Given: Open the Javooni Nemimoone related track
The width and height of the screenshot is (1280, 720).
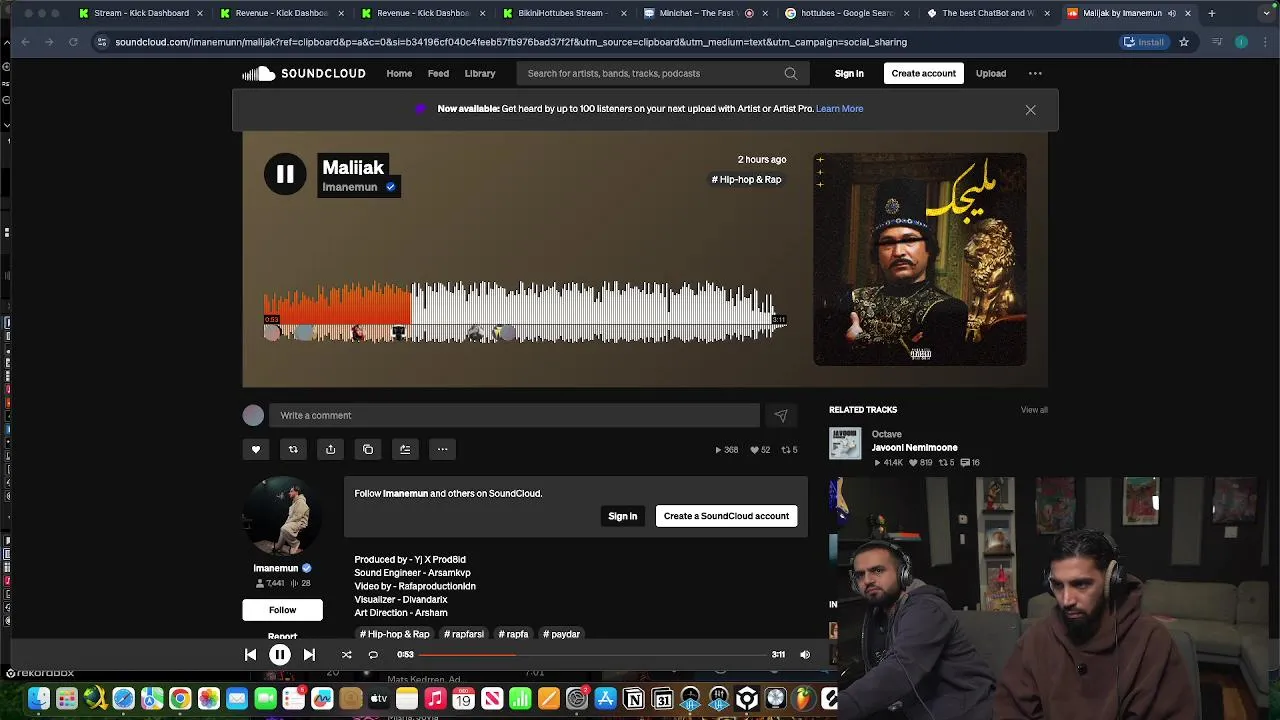Looking at the screenshot, I should 915,448.
